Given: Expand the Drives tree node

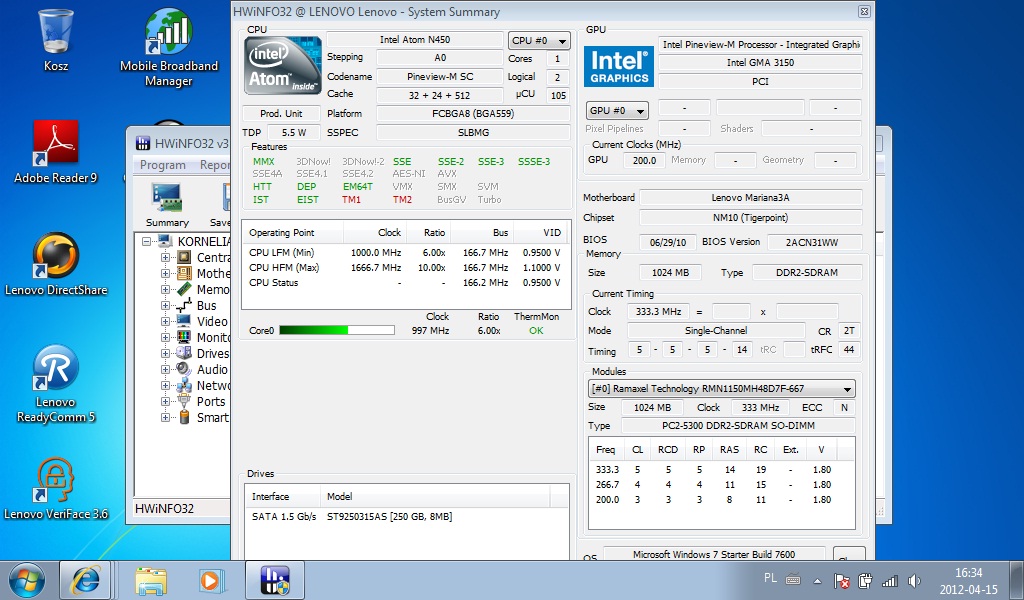Looking at the screenshot, I should click(165, 353).
